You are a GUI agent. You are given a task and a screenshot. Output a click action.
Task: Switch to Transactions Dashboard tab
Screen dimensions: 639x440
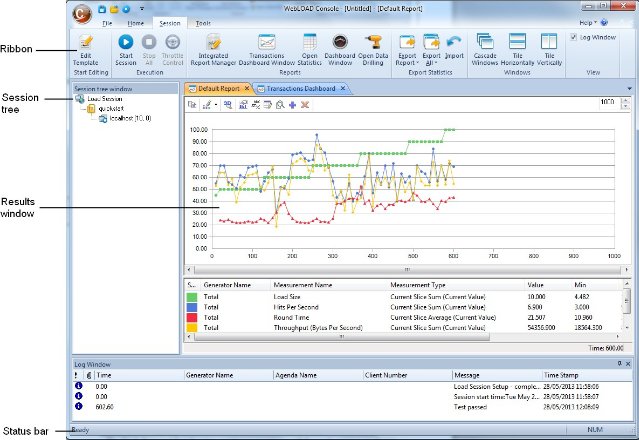pyautogui.click(x=303, y=89)
